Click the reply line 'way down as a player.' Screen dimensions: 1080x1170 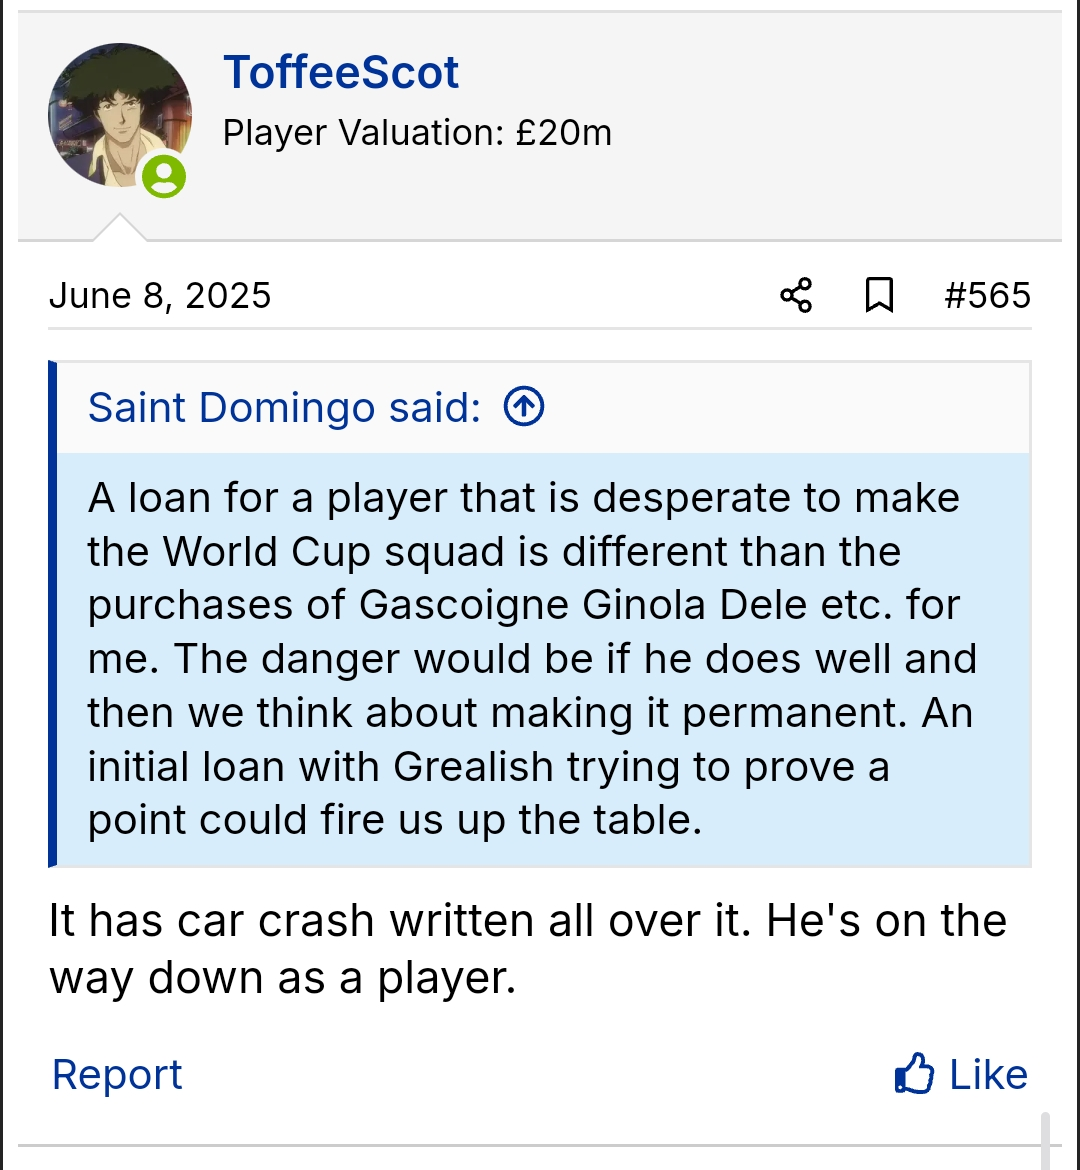pyautogui.click(x=283, y=978)
